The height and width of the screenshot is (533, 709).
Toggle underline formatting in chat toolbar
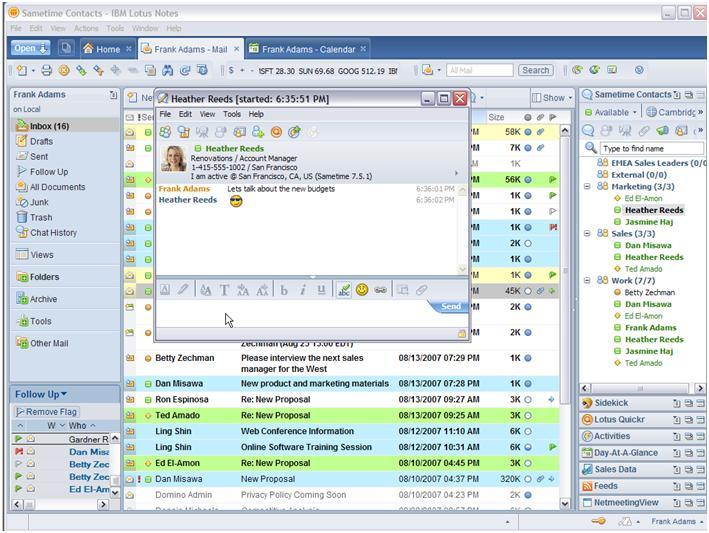(321, 290)
